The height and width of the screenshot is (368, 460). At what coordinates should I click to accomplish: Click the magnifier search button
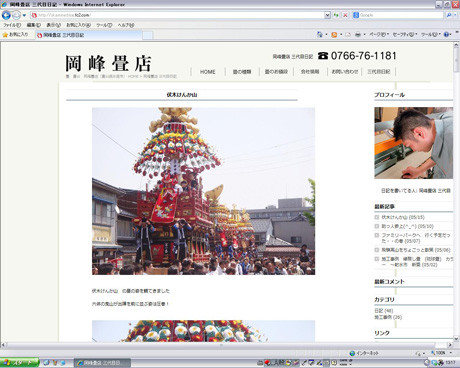click(449, 15)
